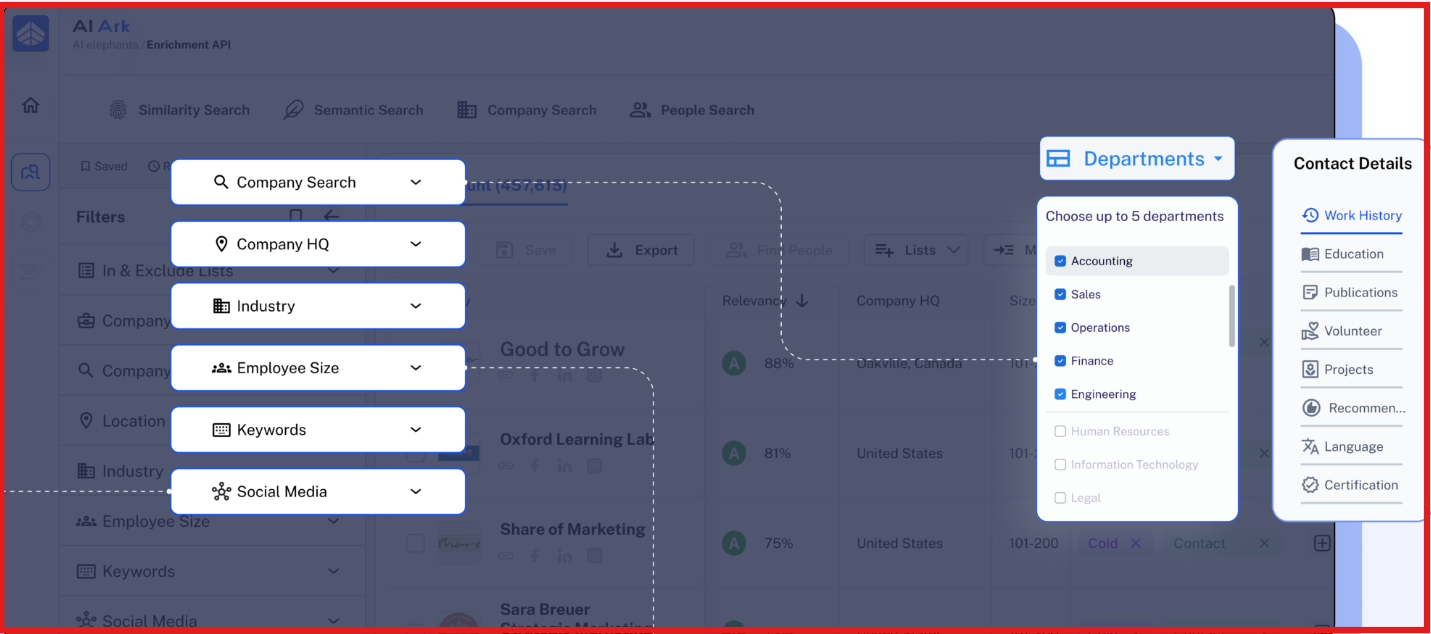1431x634 pixels.
Task: Select Work History in Contact Details
Action: pyautogui.click(x=1352, y=215)
